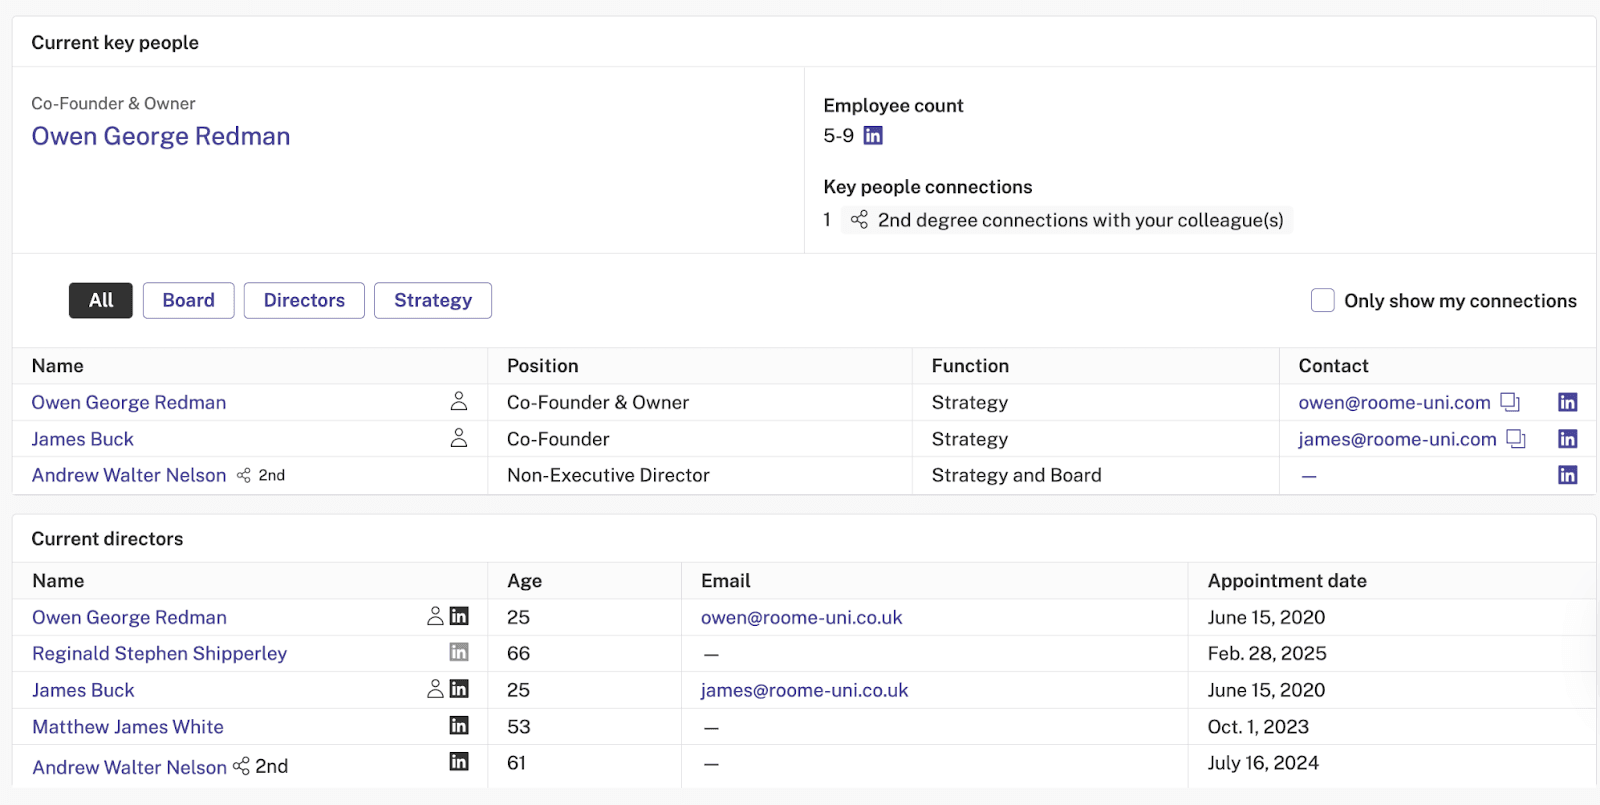Image resolution: width=1600 pixels, height=805 pixels.
Task: Open James Buck in key people table
Action: point(83,439)
